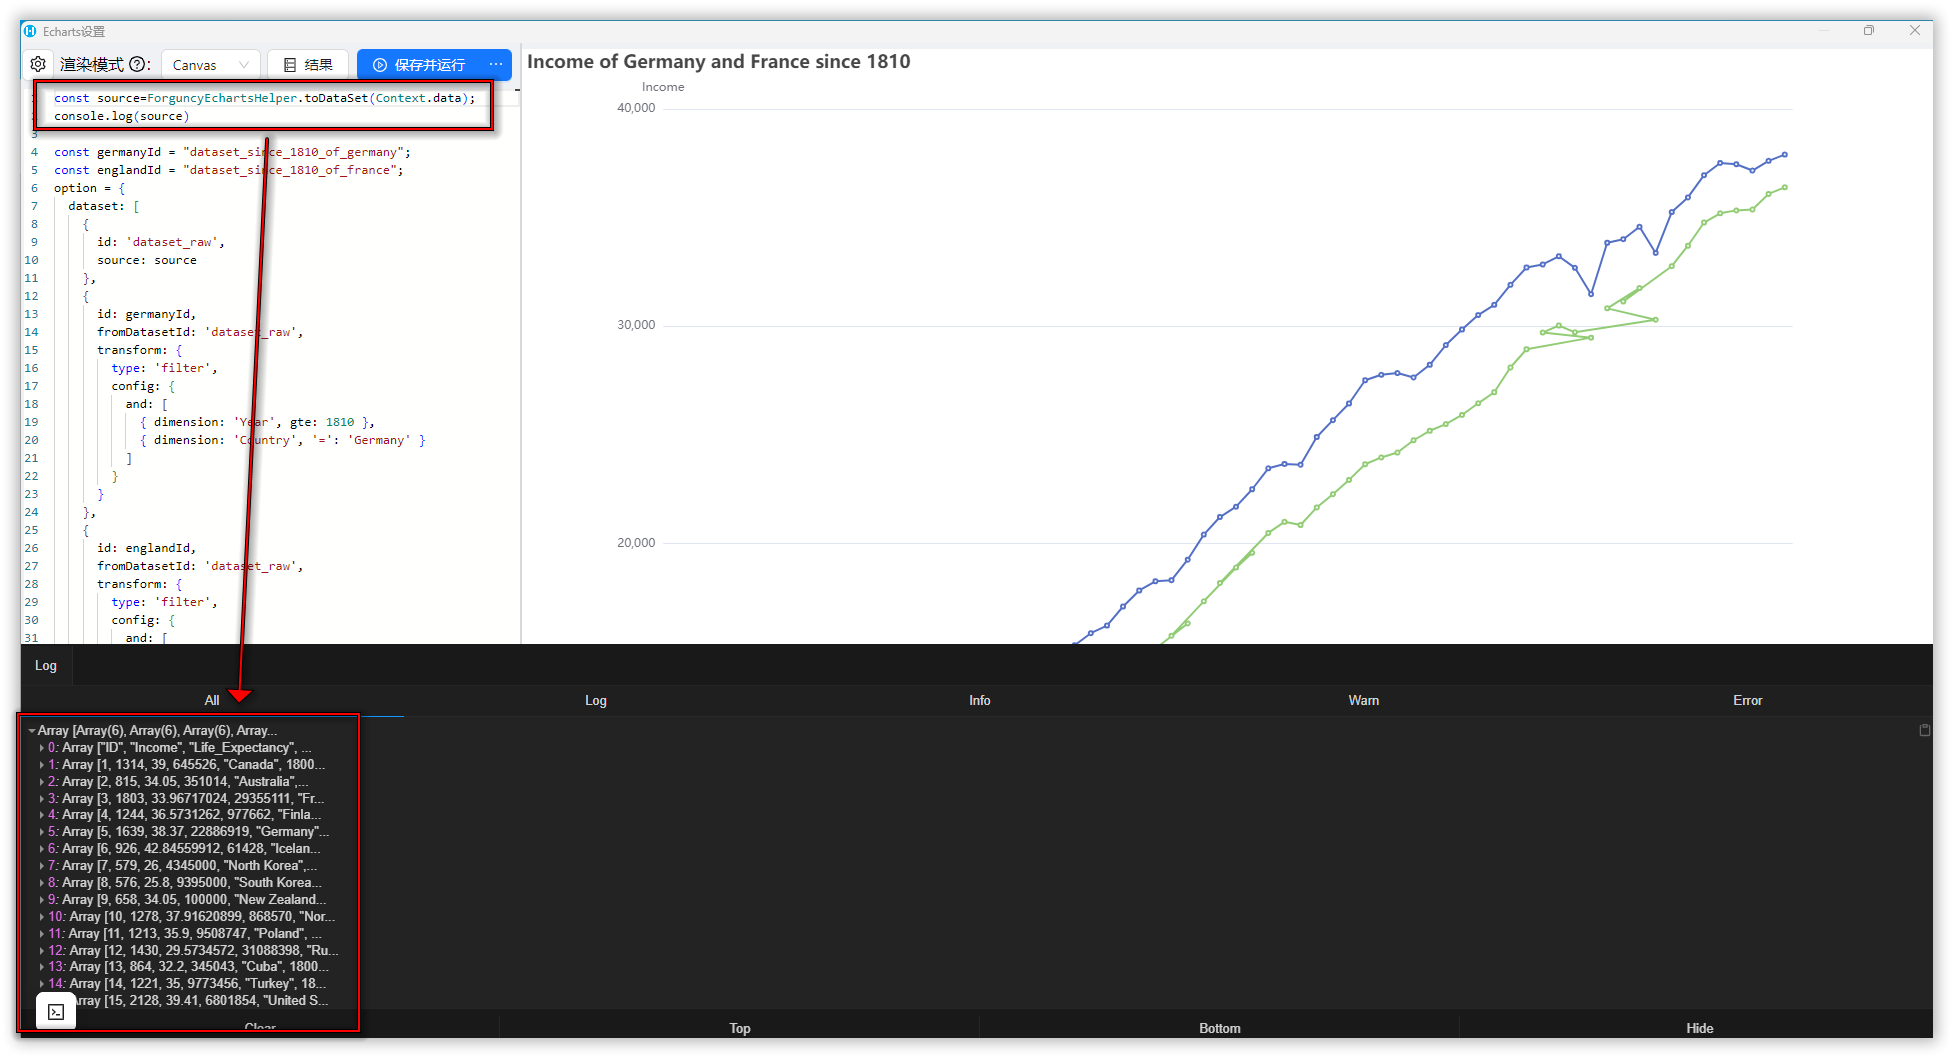Viewport: 1953px width, 1058px height.
Task: Expand log entry 13 Cuba
Action: pos(42,967)
